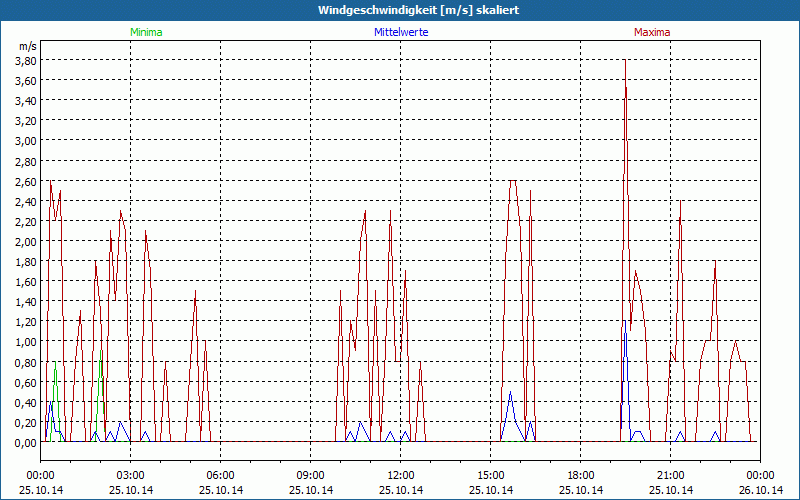
Task: Click the 26.10.14 date label
Action: click(760, 490)
